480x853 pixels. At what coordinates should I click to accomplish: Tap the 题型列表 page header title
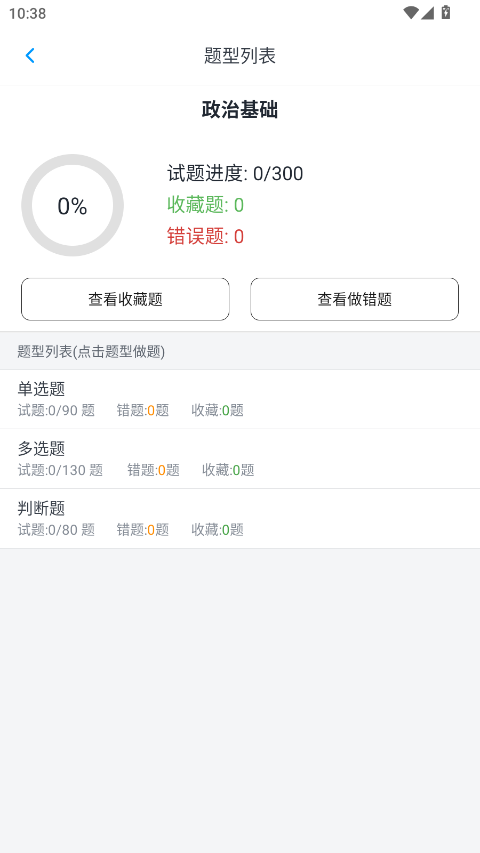tap(240, 55)
